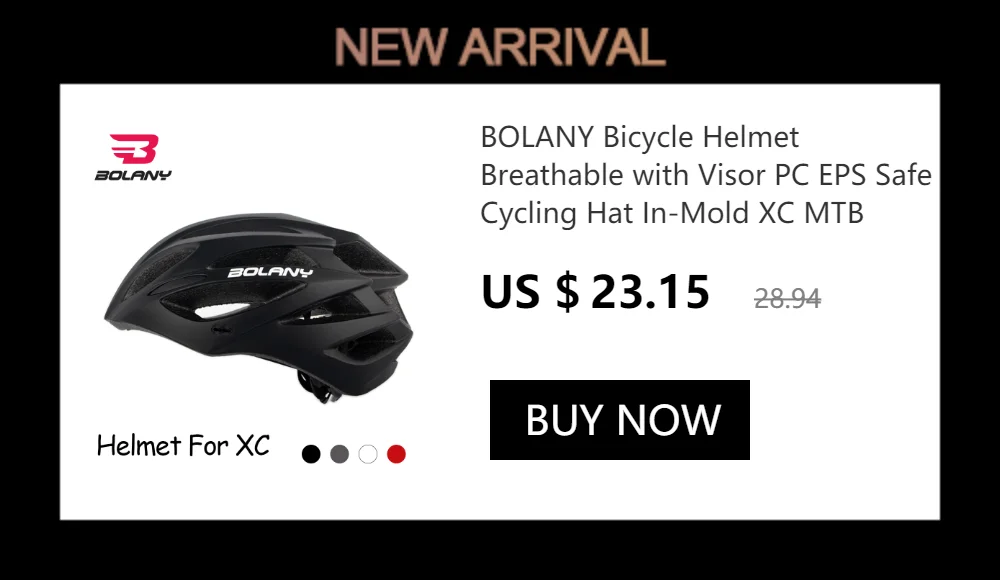Image resolution: width=1000 pixels, height=580 pixels.
Task: Open the BOLANY Bicycle Helmet title link
Action: pos(640,137)
